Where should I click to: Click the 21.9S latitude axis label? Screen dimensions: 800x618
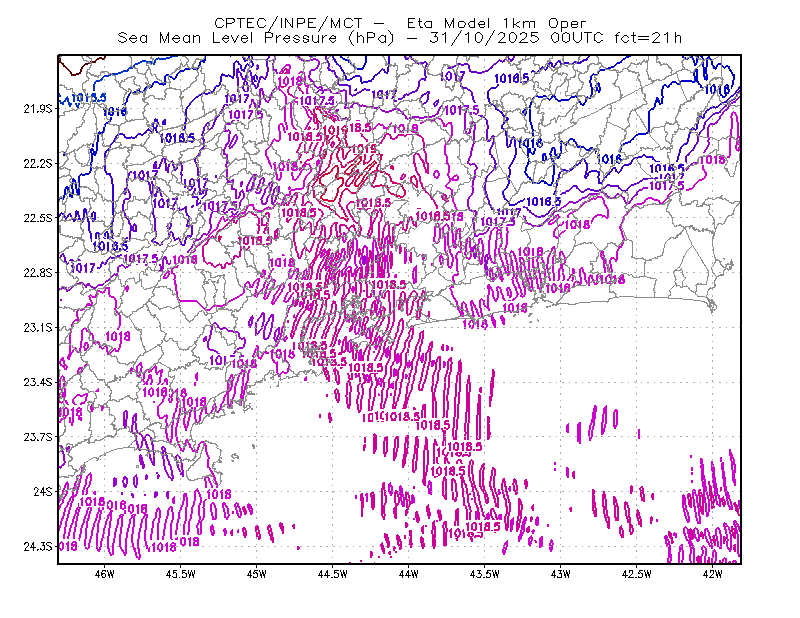click(38, 109)
